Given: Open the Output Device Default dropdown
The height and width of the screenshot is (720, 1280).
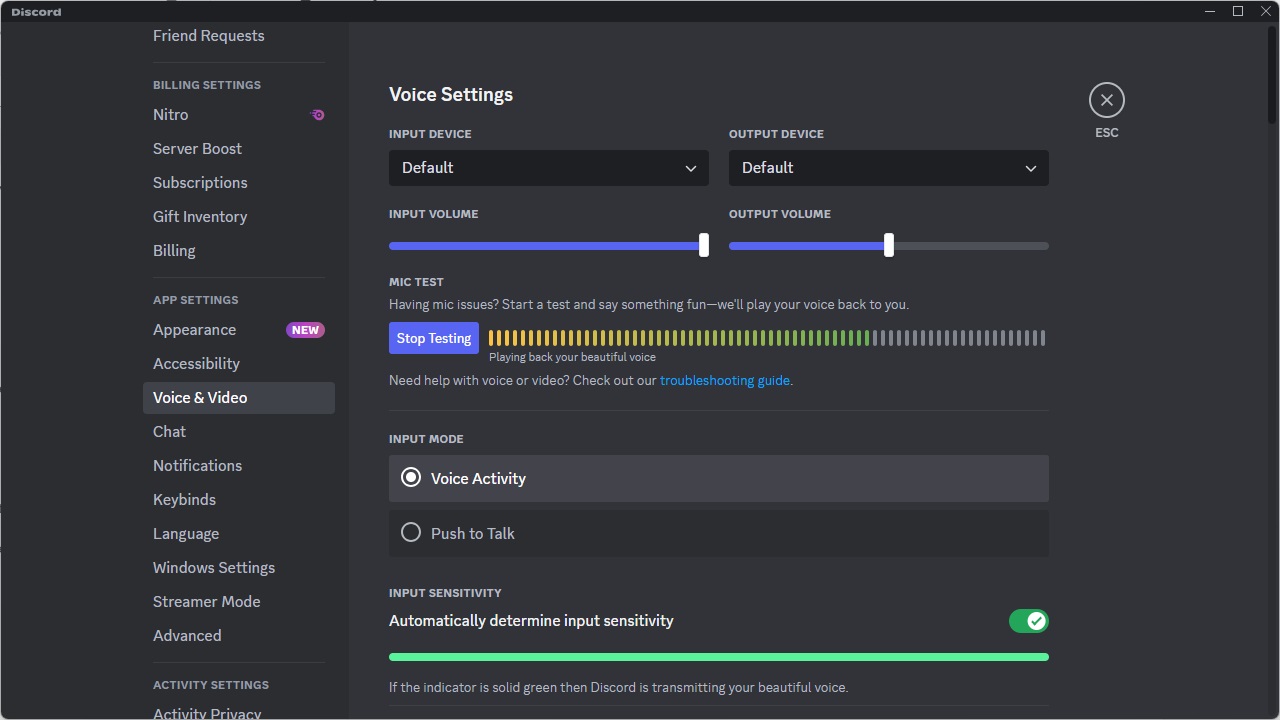Looking at the screenshot, I should (x=888, y=168).
